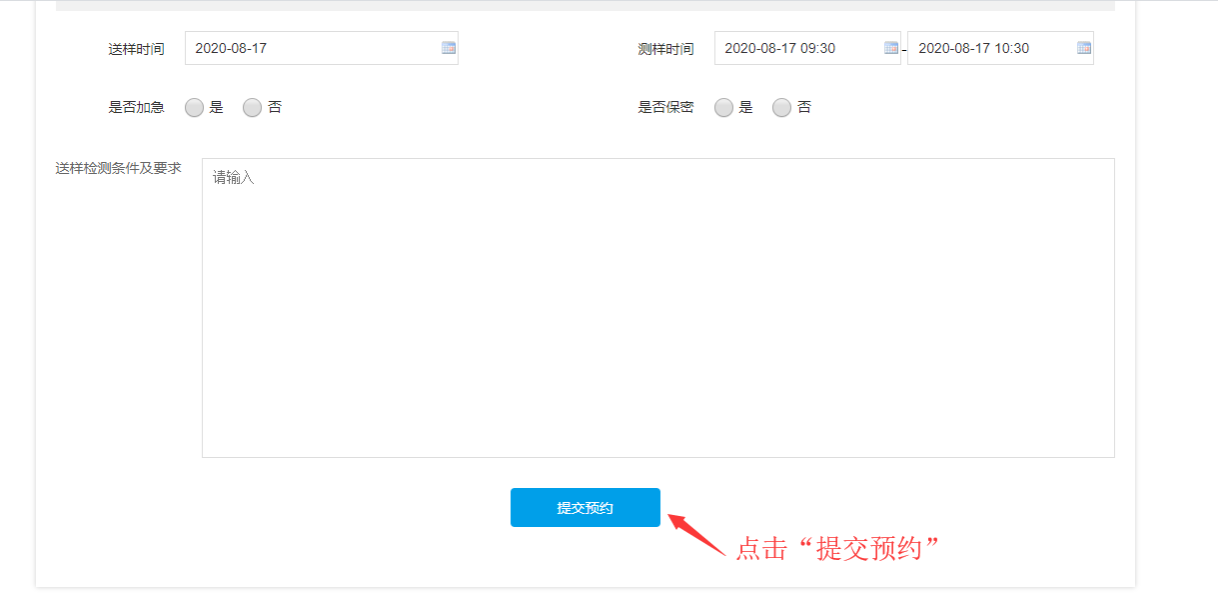
Task: Select 否 for 是否加急
Action: [x=252, y=108]
